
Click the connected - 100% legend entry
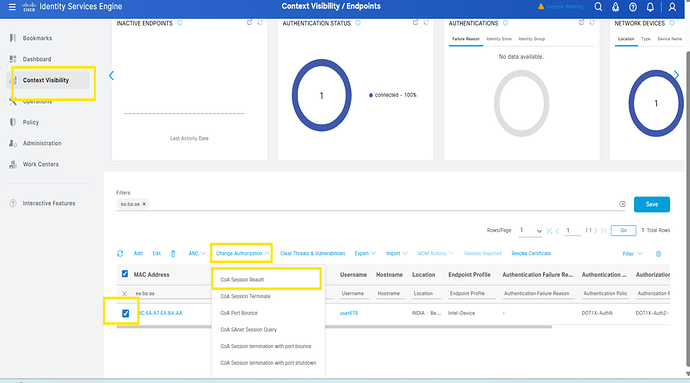[393, 95]
